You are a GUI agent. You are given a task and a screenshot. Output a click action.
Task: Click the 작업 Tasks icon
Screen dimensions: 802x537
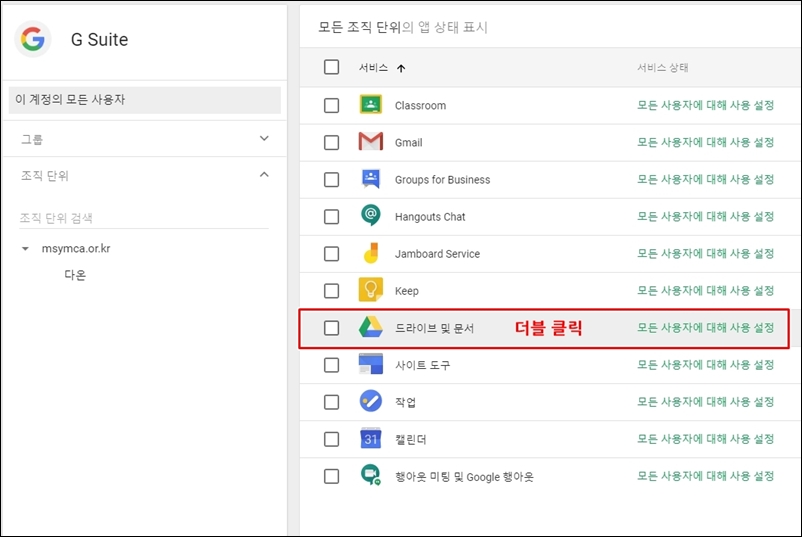pyautogui.click(x=371, y=401)
